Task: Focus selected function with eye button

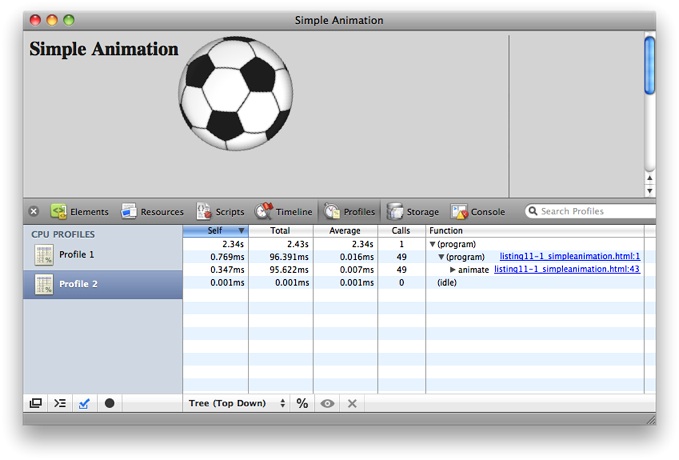Action: click(327, 403)
